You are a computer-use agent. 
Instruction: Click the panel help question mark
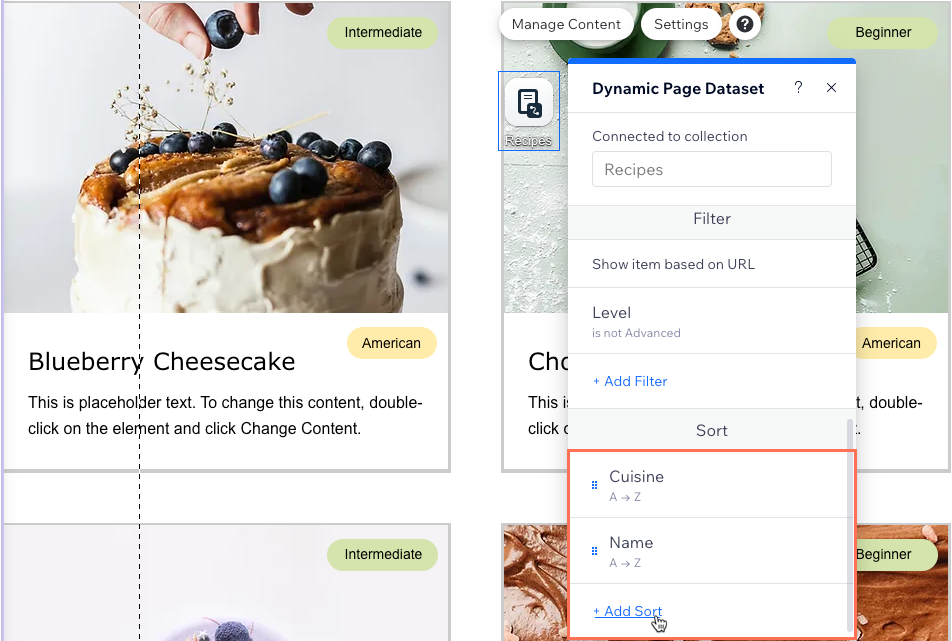tap(798, 87)
